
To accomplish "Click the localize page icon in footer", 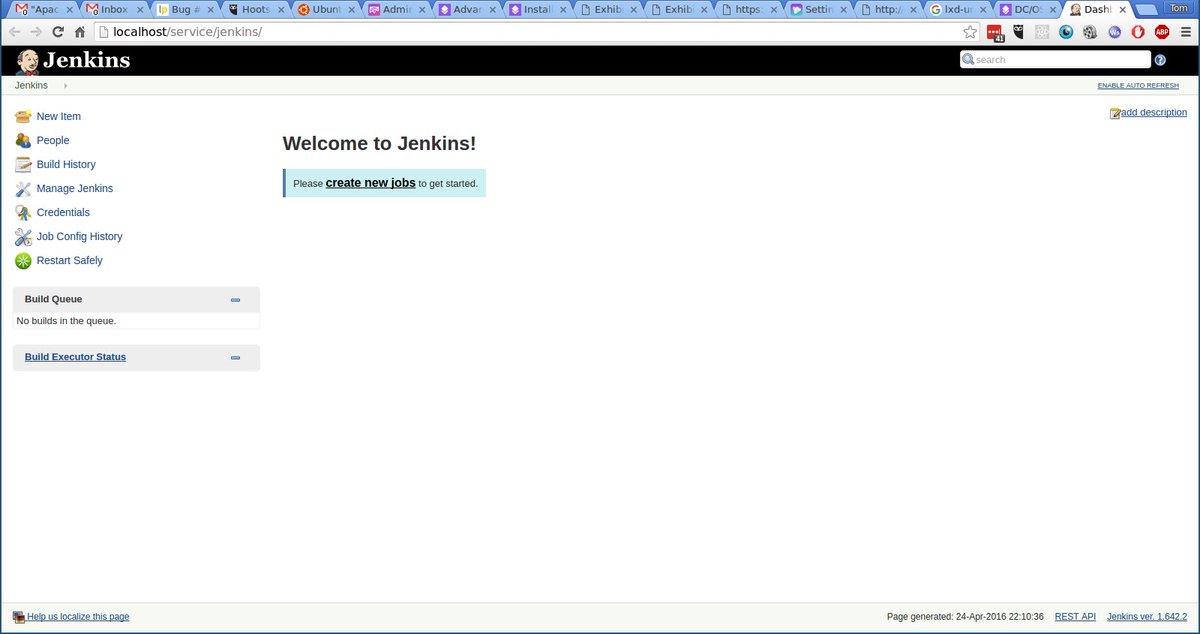I will click(x=19, y=617).
